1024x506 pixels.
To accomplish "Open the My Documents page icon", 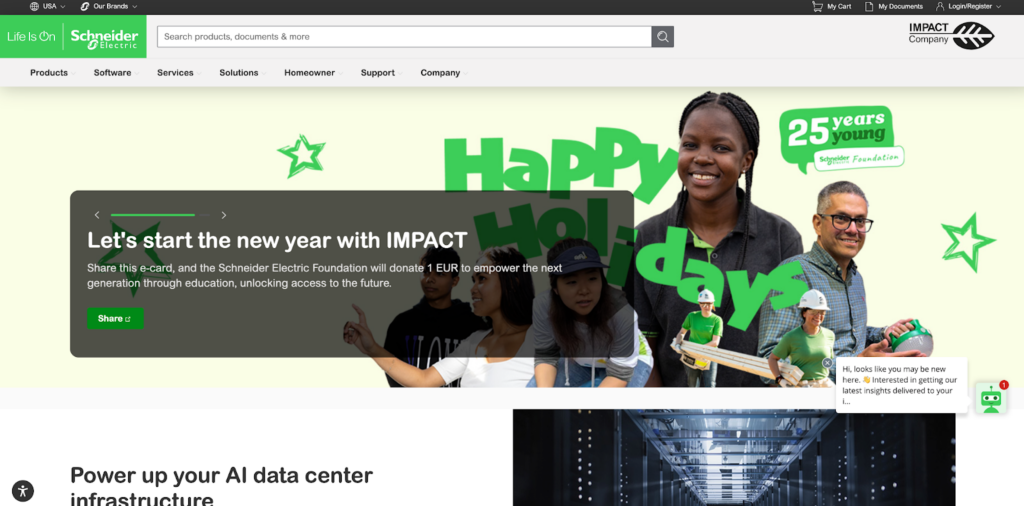I will click(x=869, y=7).
